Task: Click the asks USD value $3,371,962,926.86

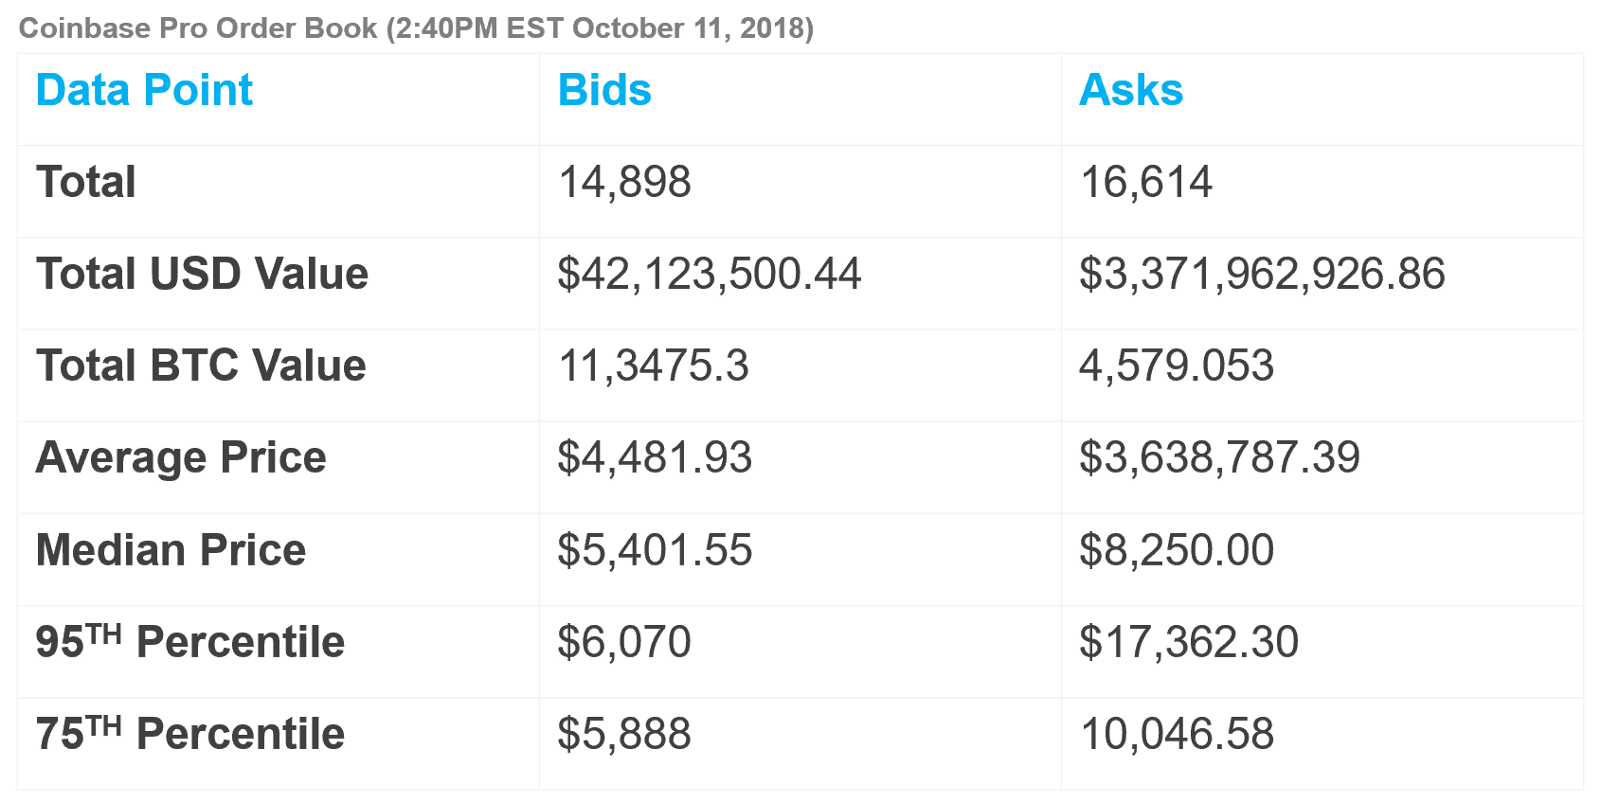Action: tap(1262, 274)
